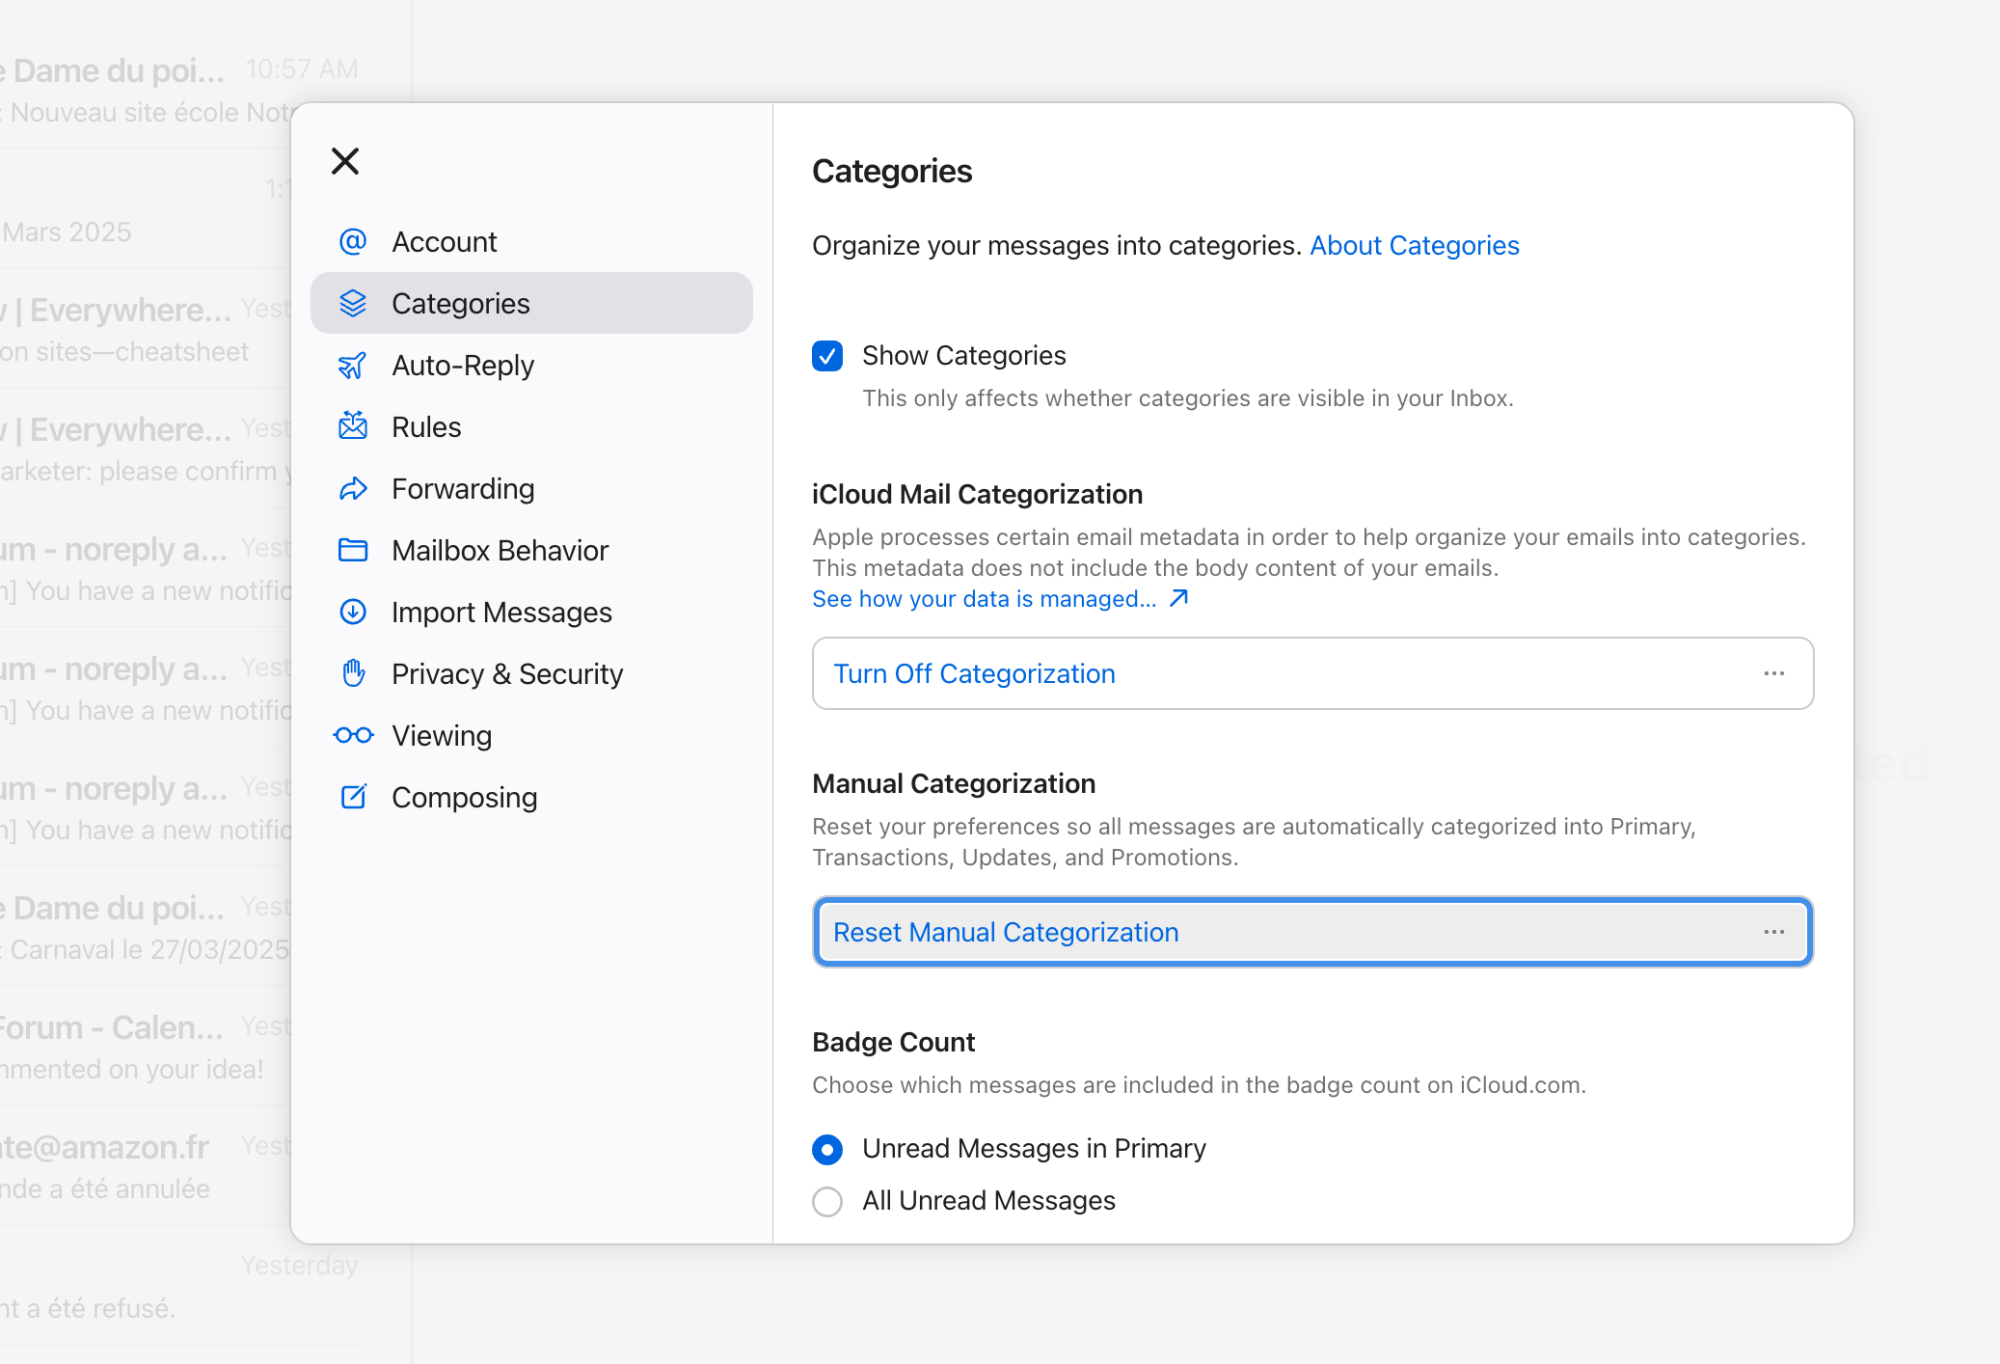Close the settings dialog with X
This screenshot has width=2000, height=1364.
(x=345, y=161)
